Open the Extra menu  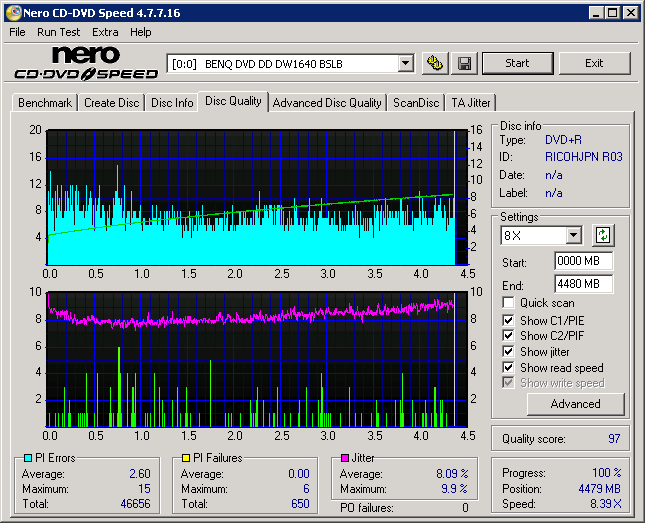[105, 32]
